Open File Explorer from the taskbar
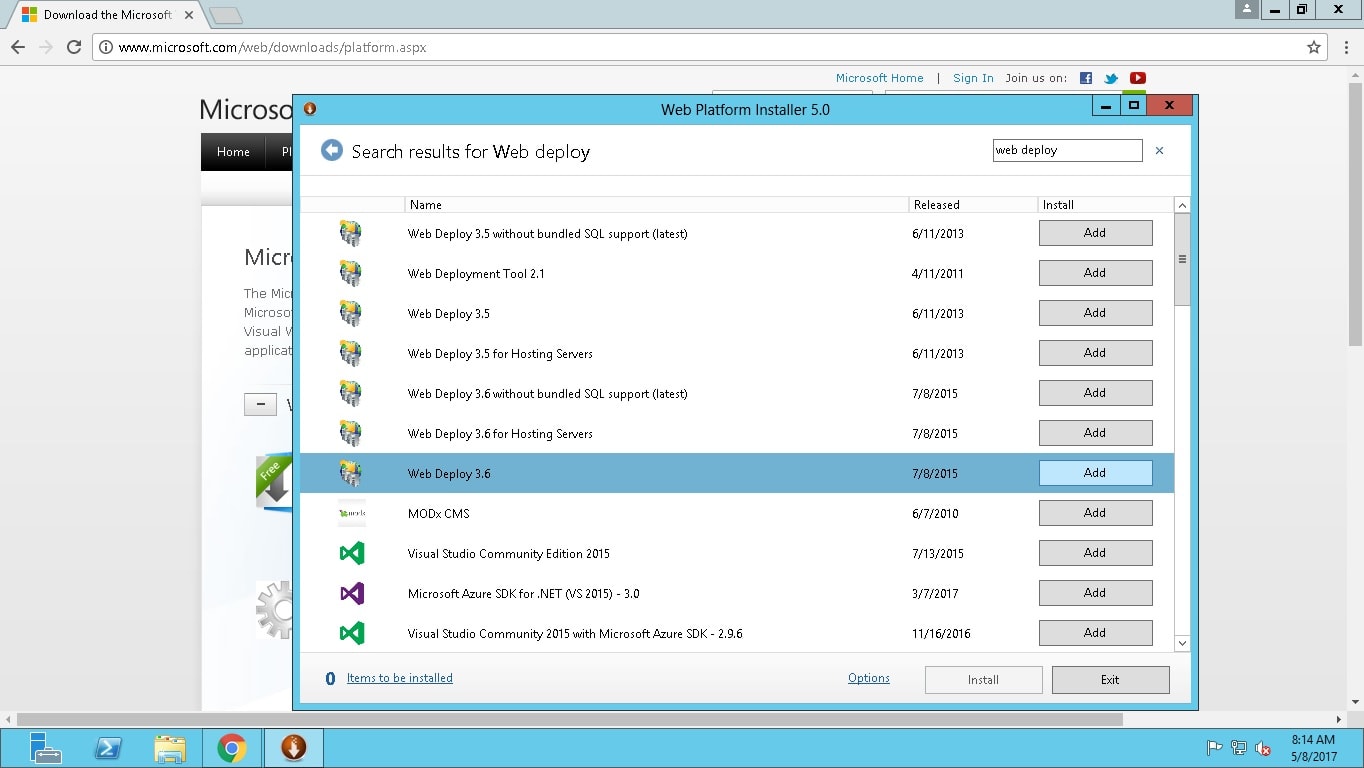 pyautogui.click(x=171, y=748)
